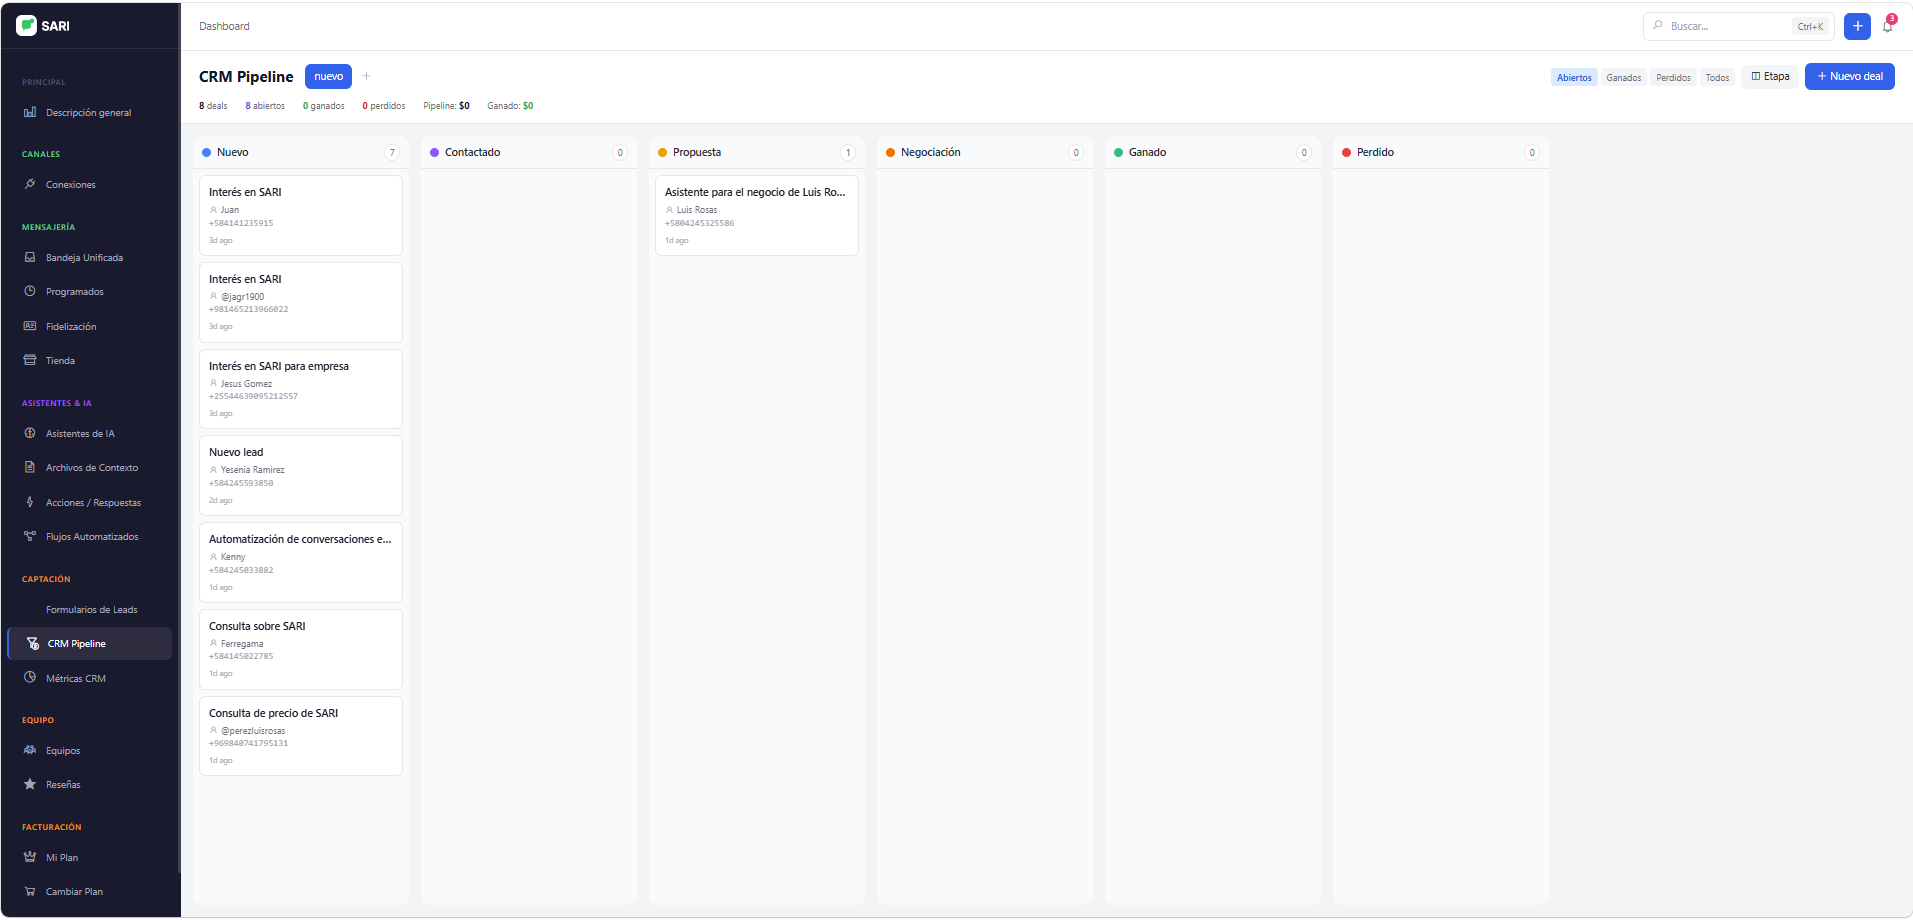Open Asistente para el negocio deal card
This screenshot has width=1913, height=920.
point(757,215)
